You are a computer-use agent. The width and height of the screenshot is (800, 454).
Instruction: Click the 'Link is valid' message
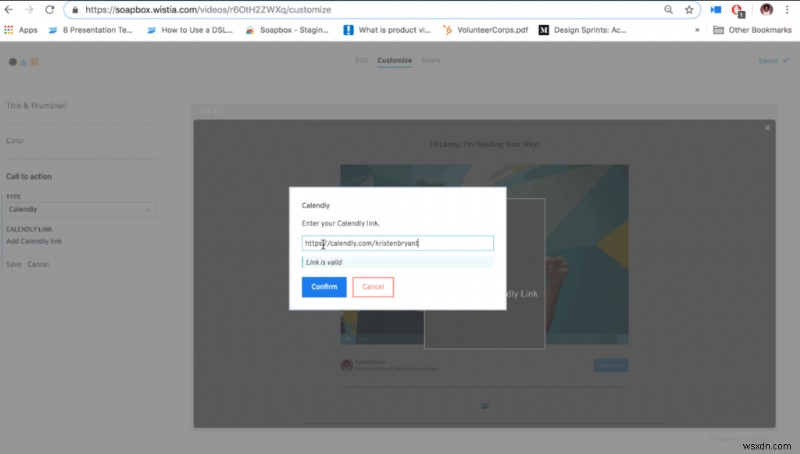click(x=397, y=262)
